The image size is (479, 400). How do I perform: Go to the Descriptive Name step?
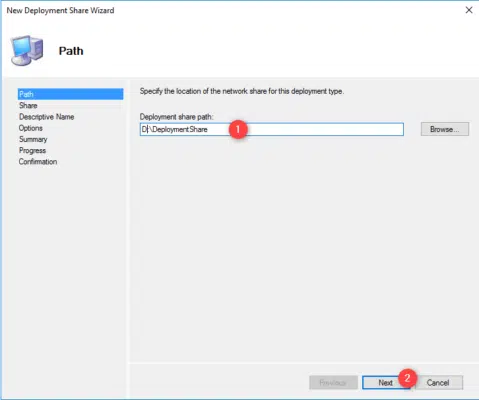pyautogui.click(x=47, y=117)
